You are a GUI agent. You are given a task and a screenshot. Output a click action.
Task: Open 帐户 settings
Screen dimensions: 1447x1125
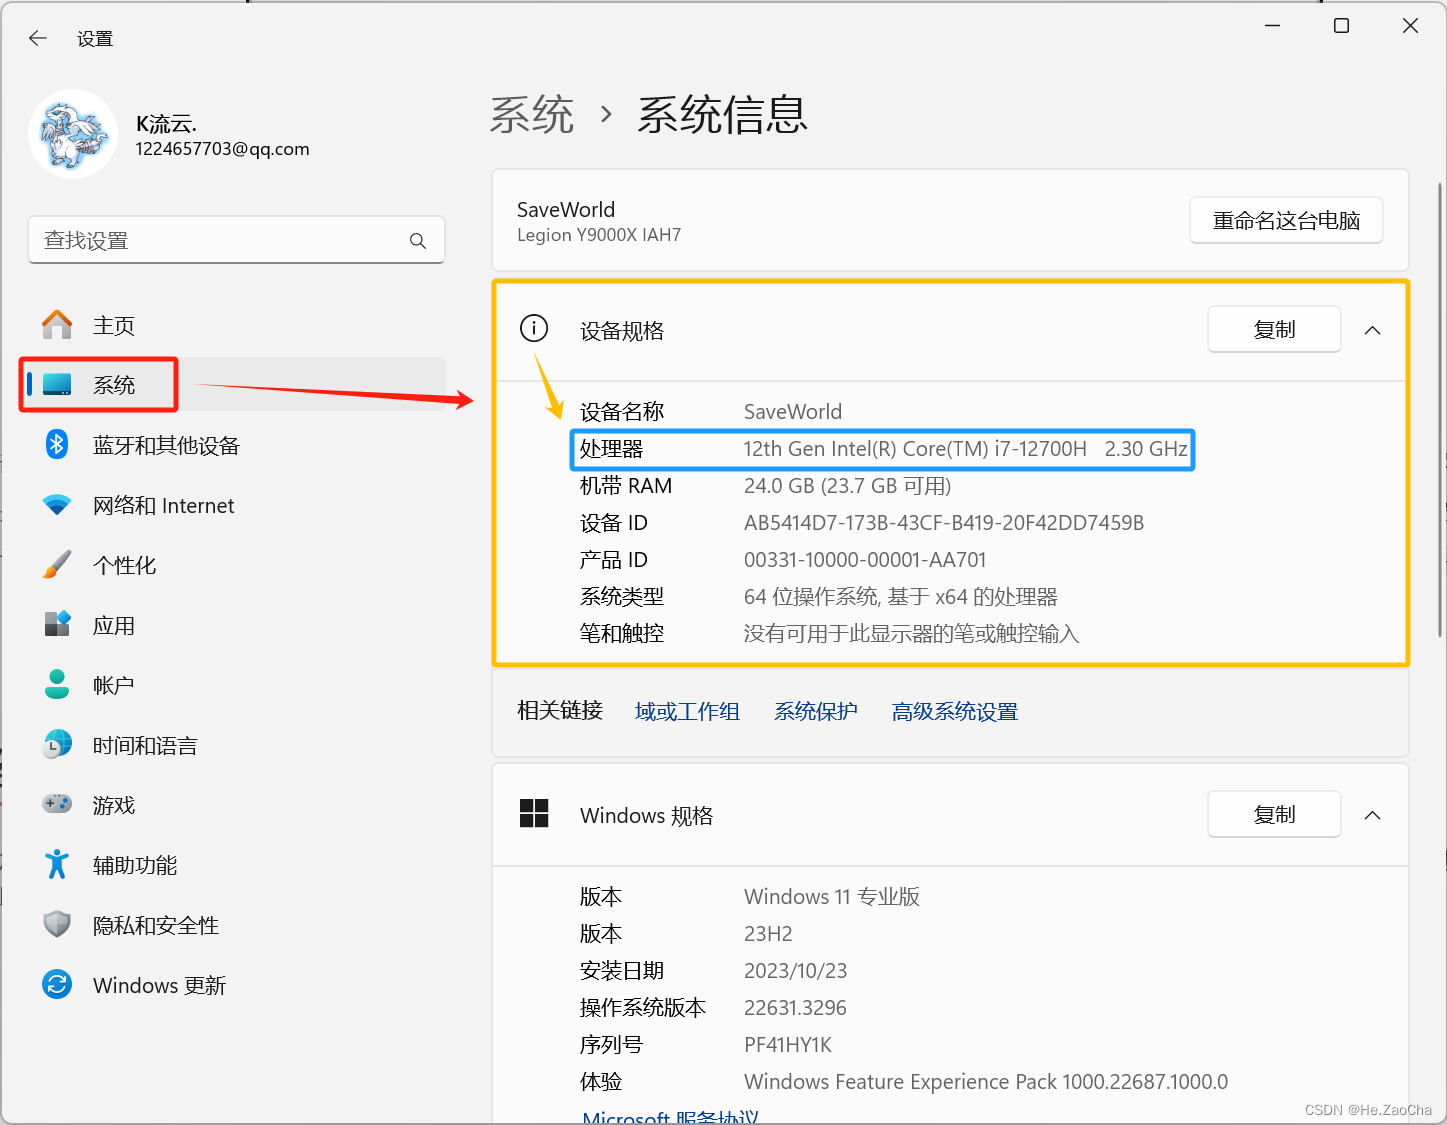[x=236, y=685]
